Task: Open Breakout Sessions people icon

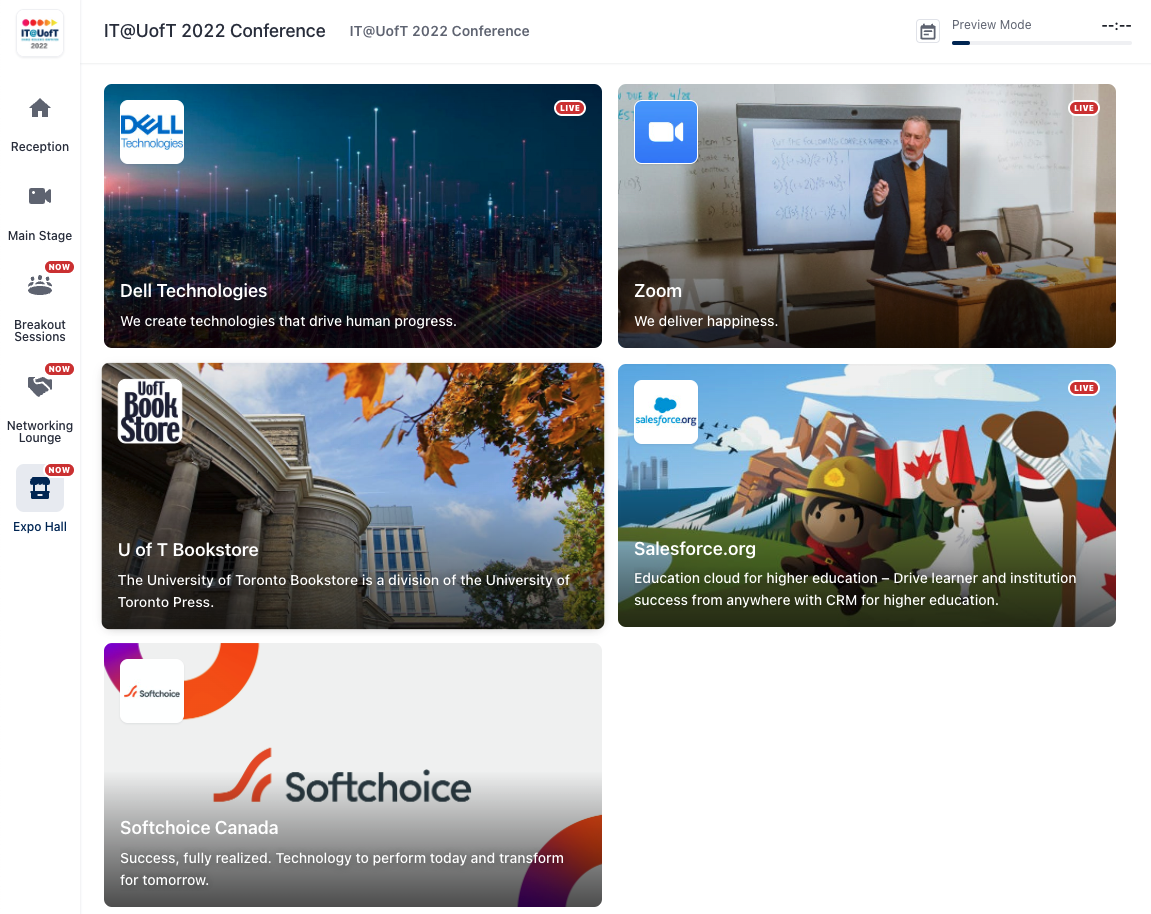Action: coord(40,285)
